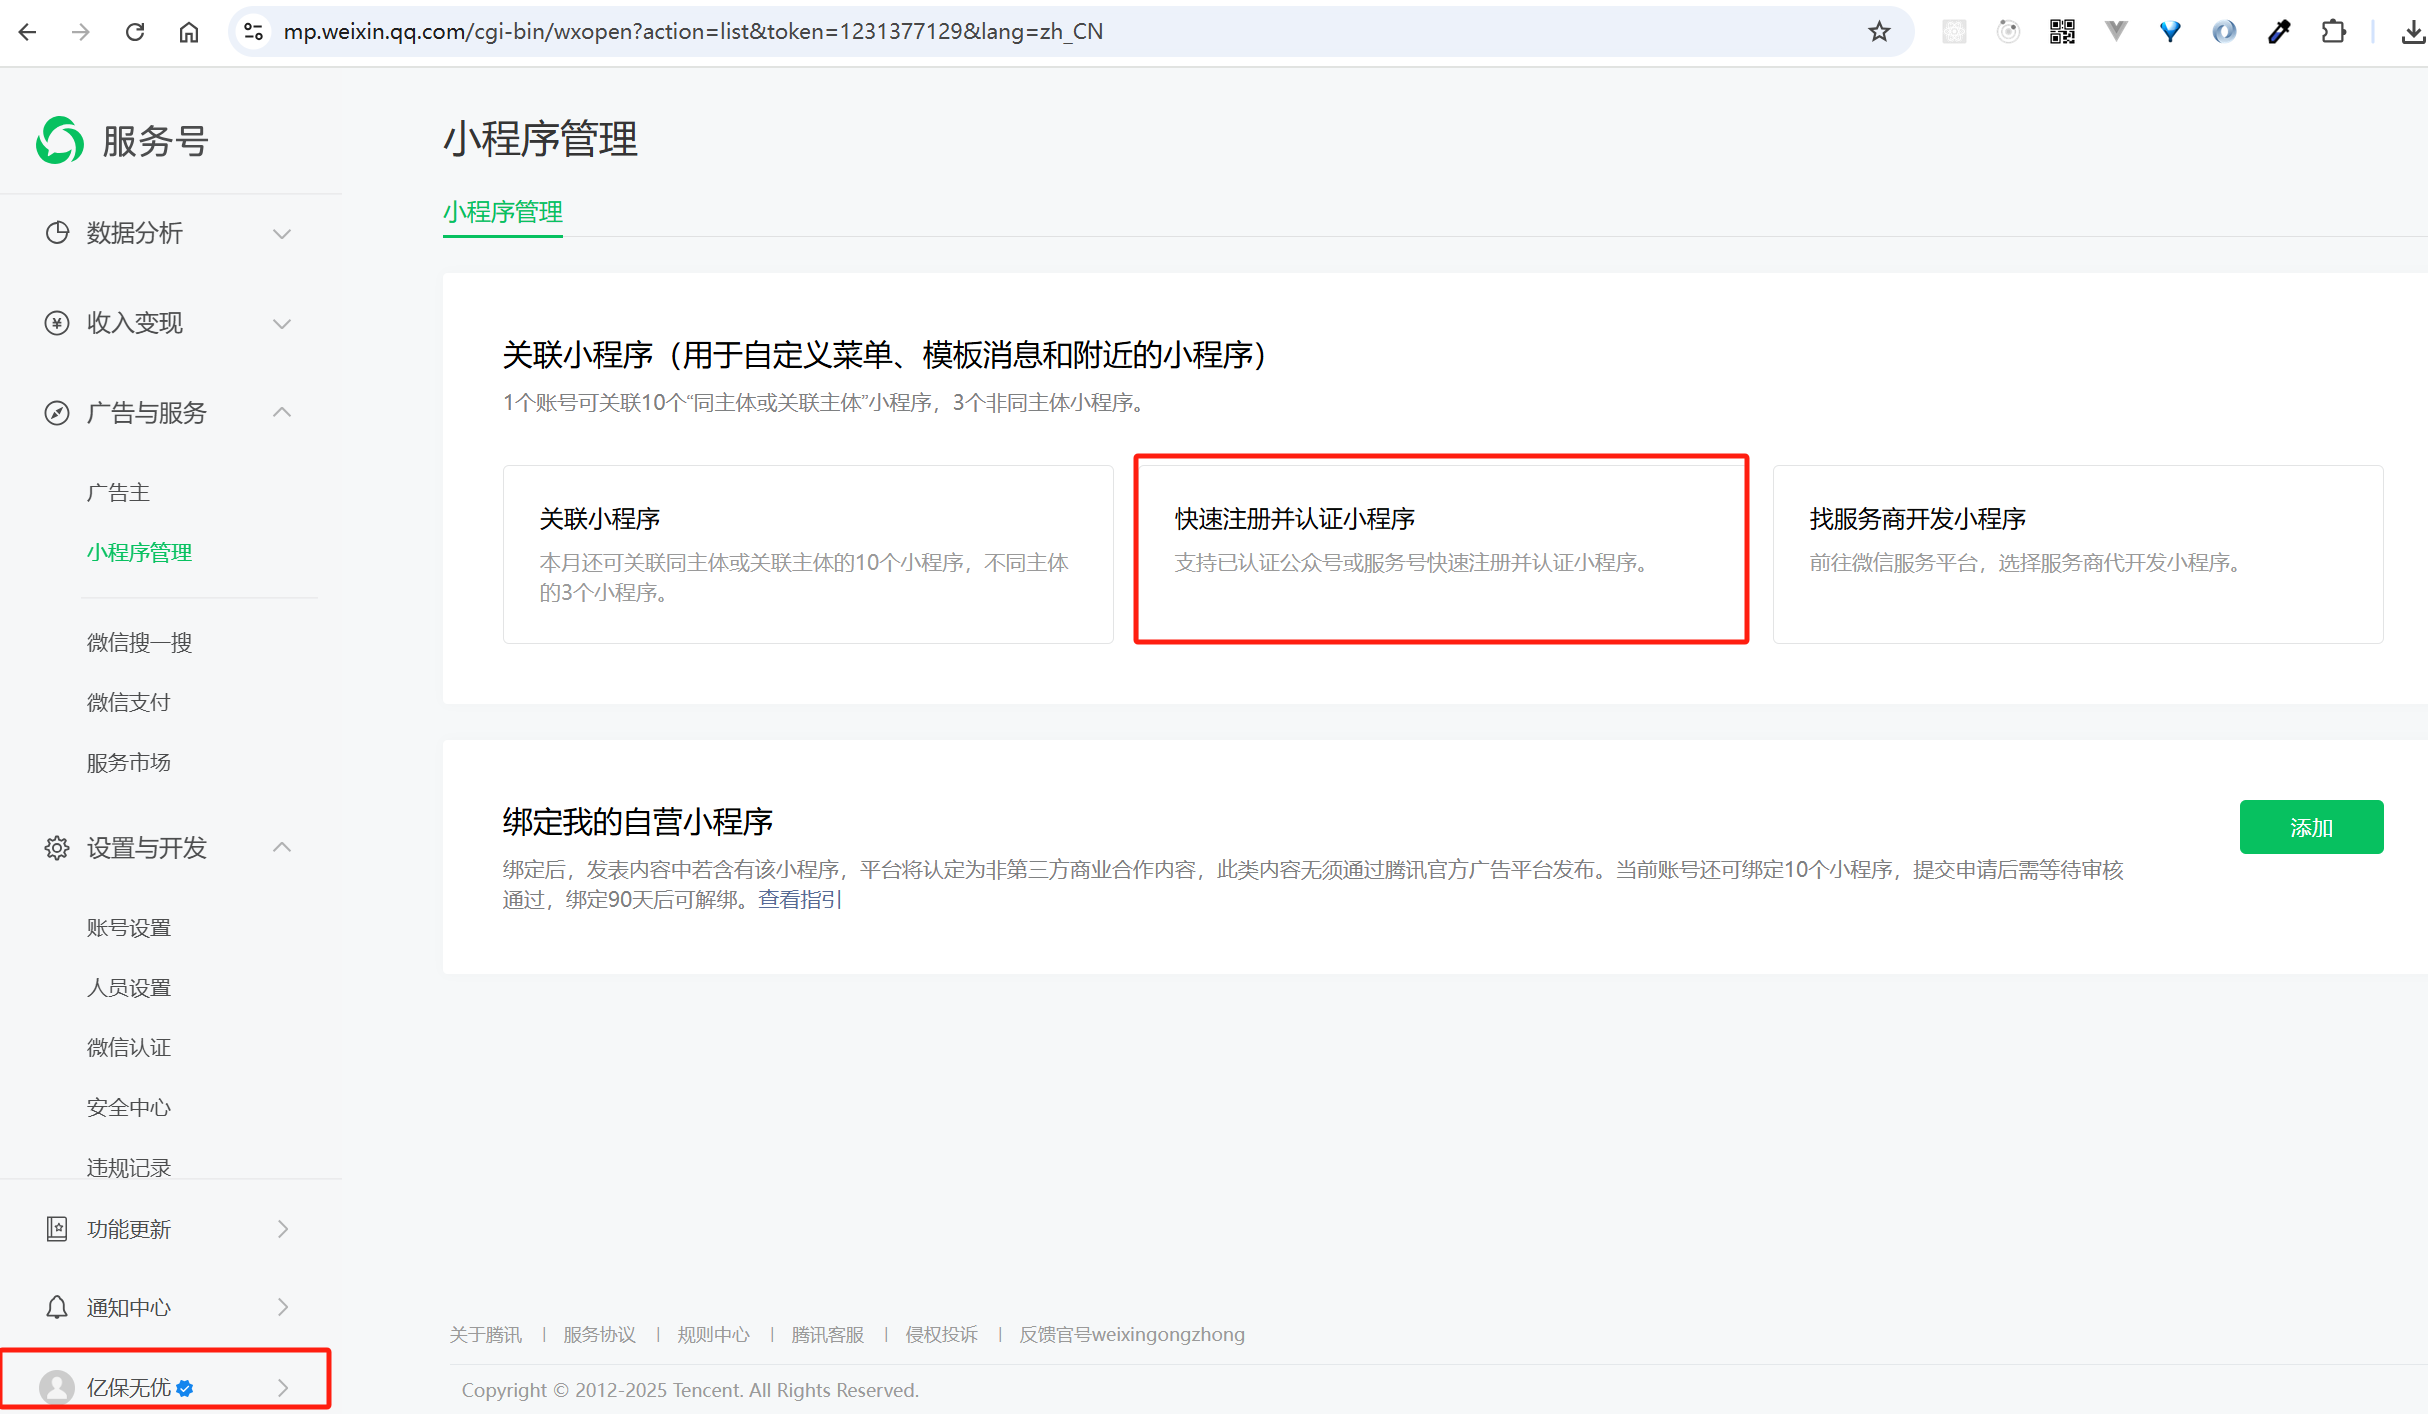2428x1414 pixels.
Task: Click the QR code extension icon
Action: pyautogui.click(x=2062, y=32)
